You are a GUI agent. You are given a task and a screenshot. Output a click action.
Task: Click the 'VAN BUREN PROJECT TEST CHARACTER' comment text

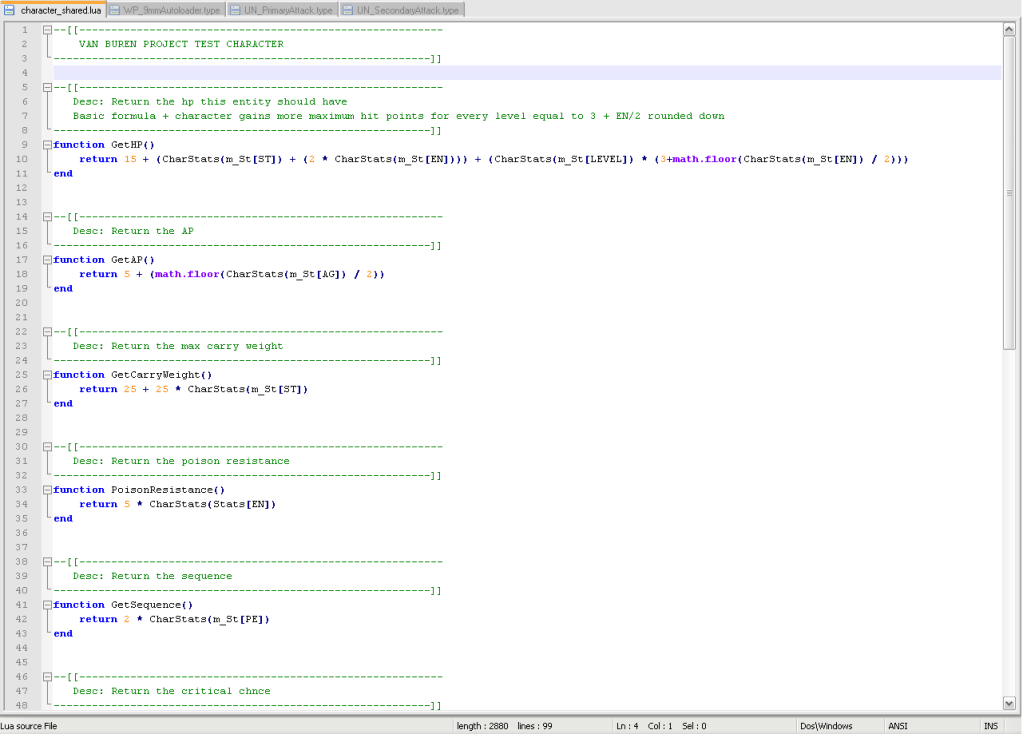tap(181, 44)
